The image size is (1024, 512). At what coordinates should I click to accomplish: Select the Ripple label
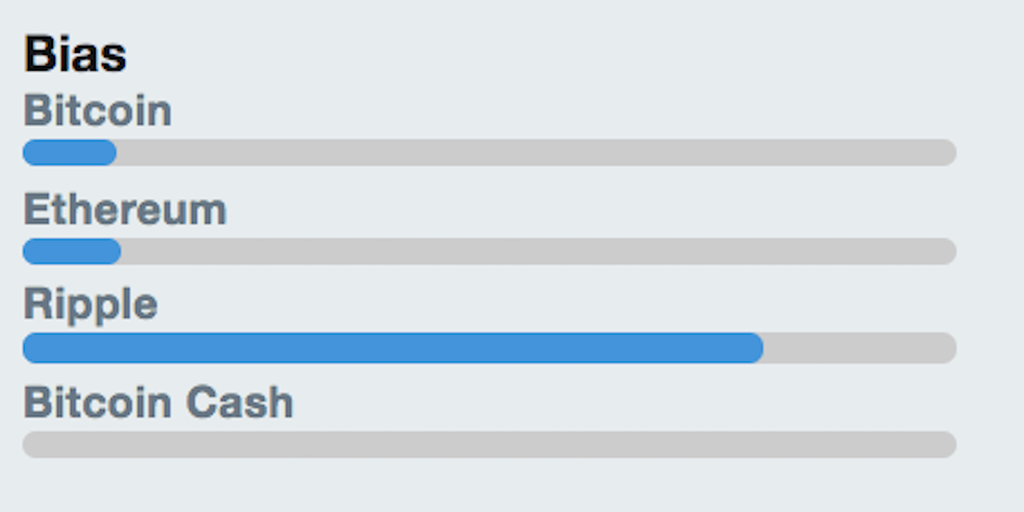click(90, 305)
